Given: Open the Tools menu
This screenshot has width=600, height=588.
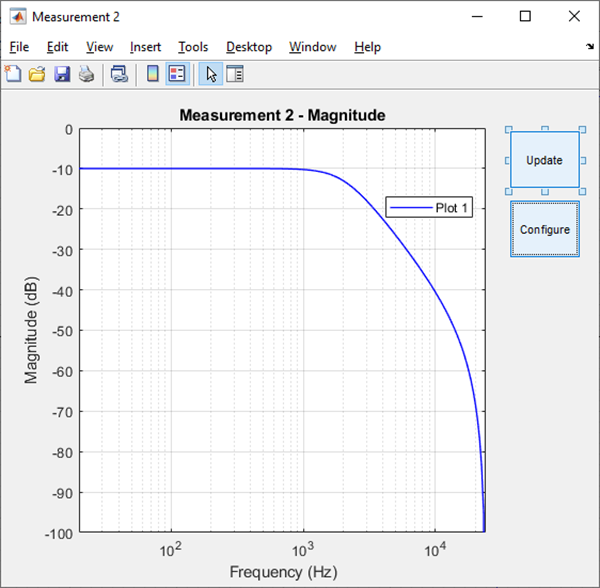Looking at the screenshot, I should (193, 47).
